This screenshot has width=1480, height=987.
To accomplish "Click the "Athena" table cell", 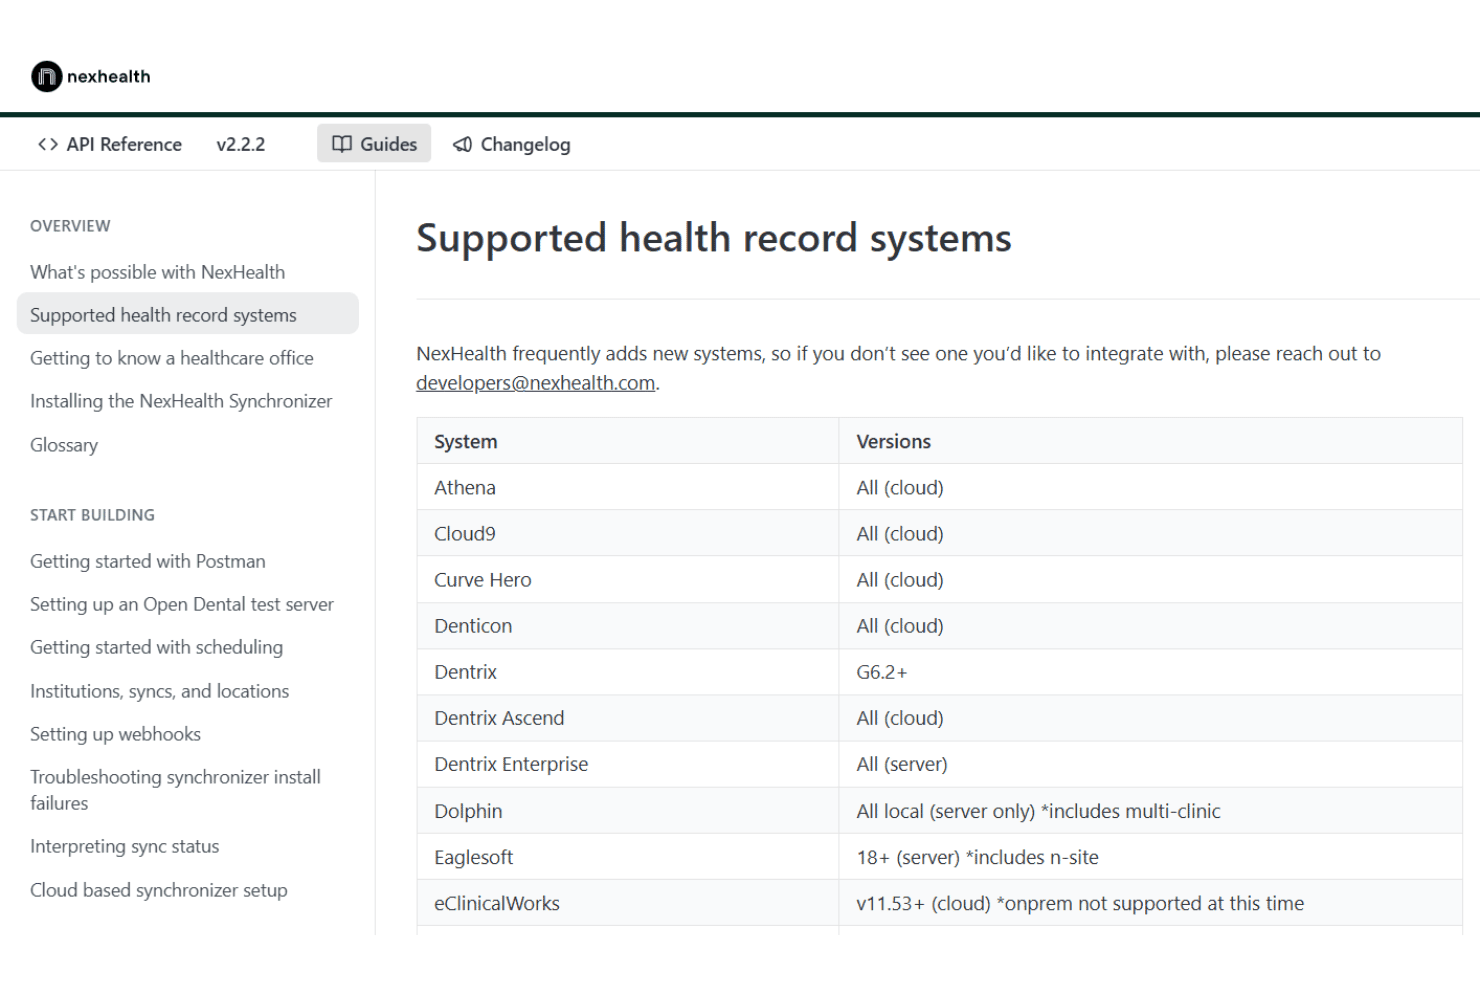I will [x=628, y=487].
